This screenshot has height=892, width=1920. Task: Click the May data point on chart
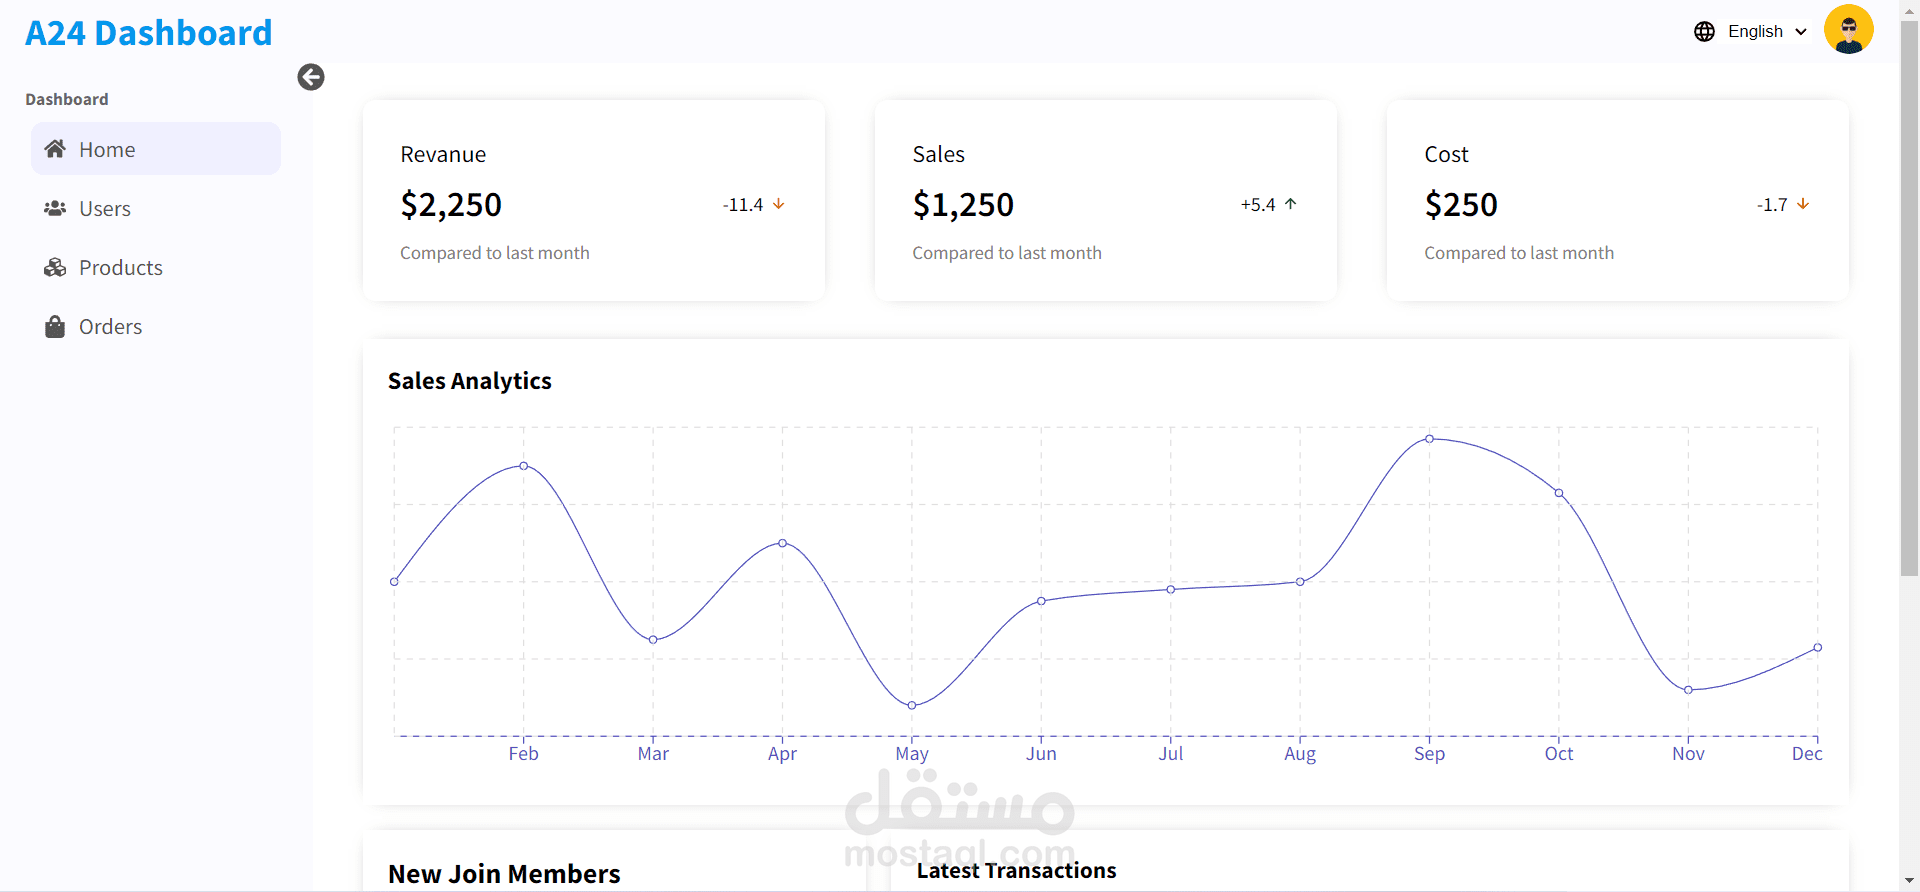tap(912, 705)
